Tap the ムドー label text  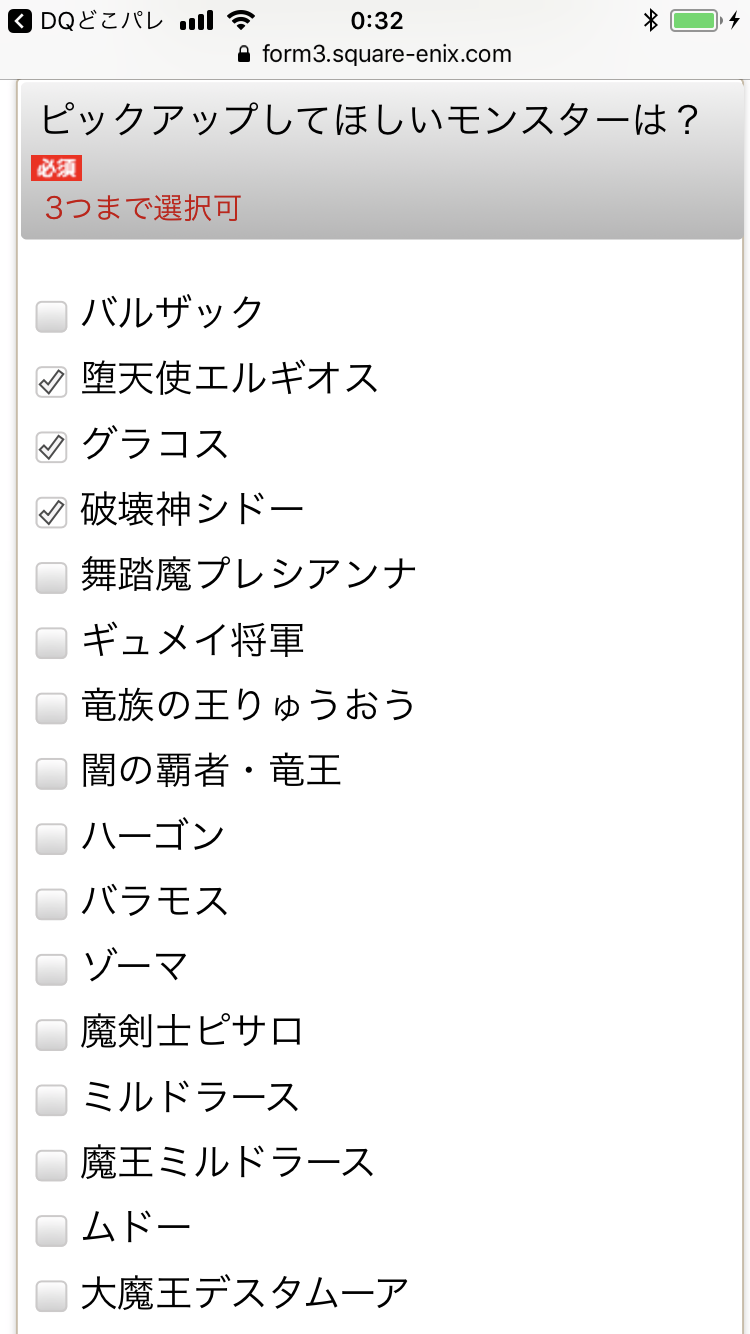136,1229
